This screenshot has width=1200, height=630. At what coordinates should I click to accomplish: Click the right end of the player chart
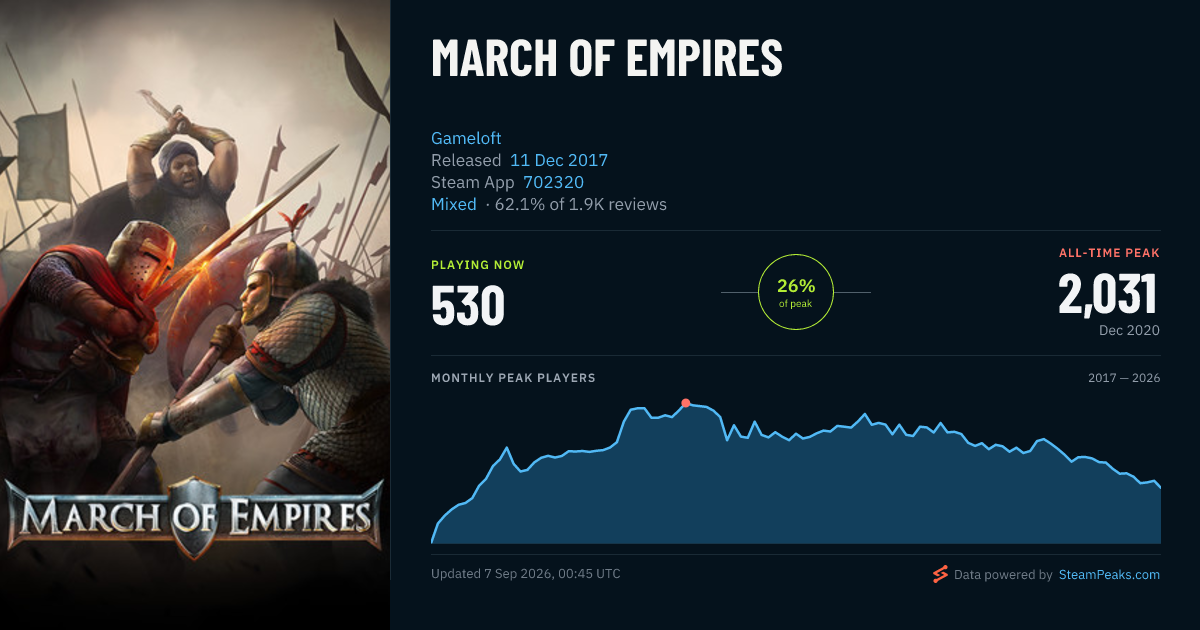(x=1159, y=487)
